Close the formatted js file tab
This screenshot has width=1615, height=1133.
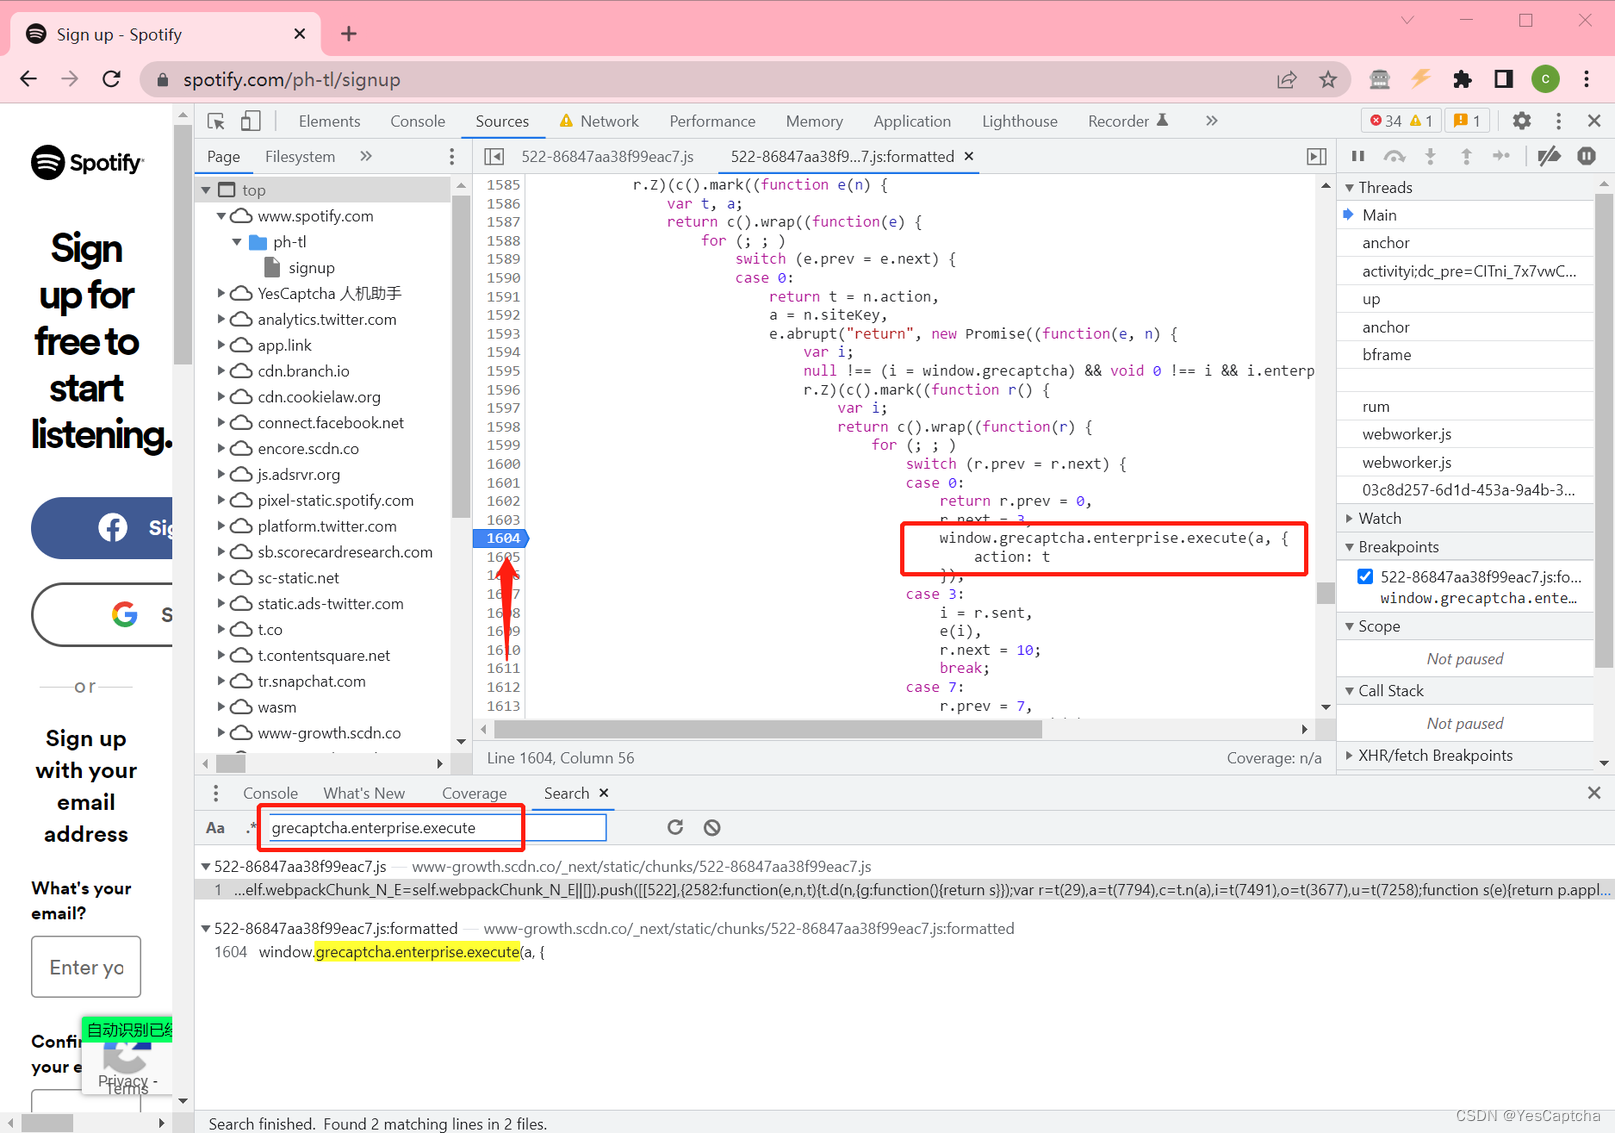pos(968,156)
